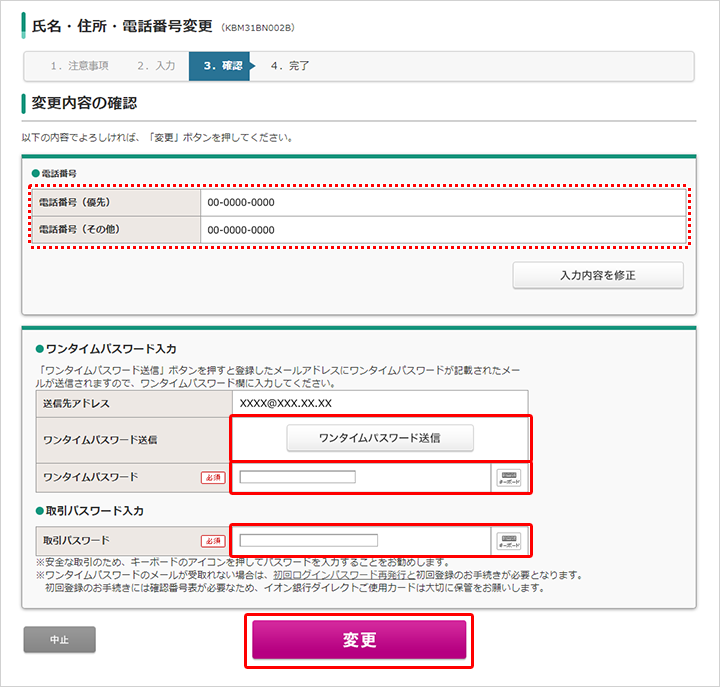This screenshot has height=687, width=720.
Task: Open software keyboard for one-time password
Action: (509, 478)
